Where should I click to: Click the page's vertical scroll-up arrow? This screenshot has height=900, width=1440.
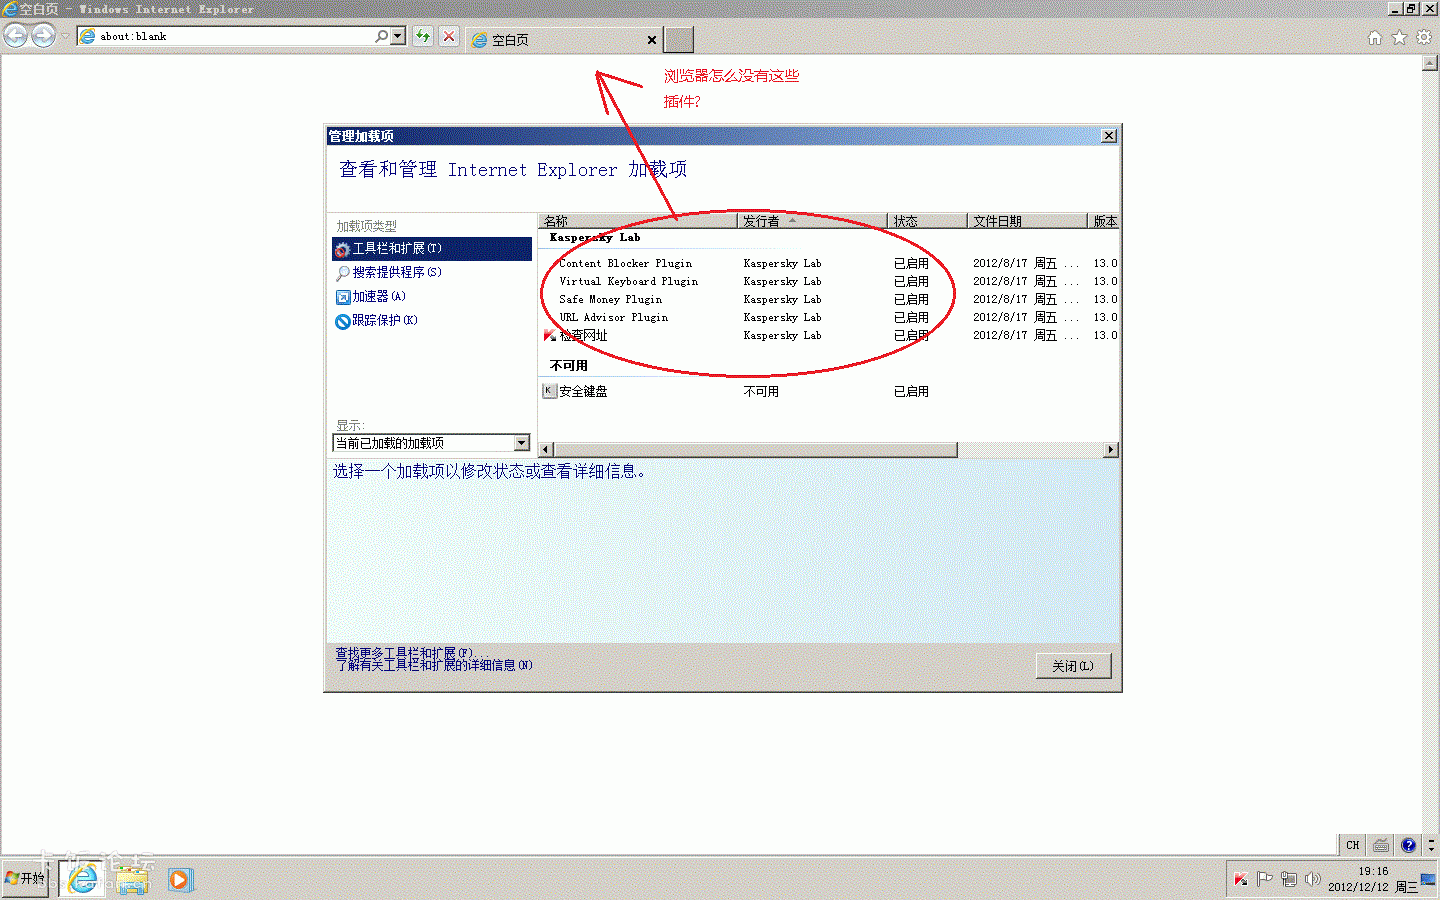click(x=1430, y=63)
